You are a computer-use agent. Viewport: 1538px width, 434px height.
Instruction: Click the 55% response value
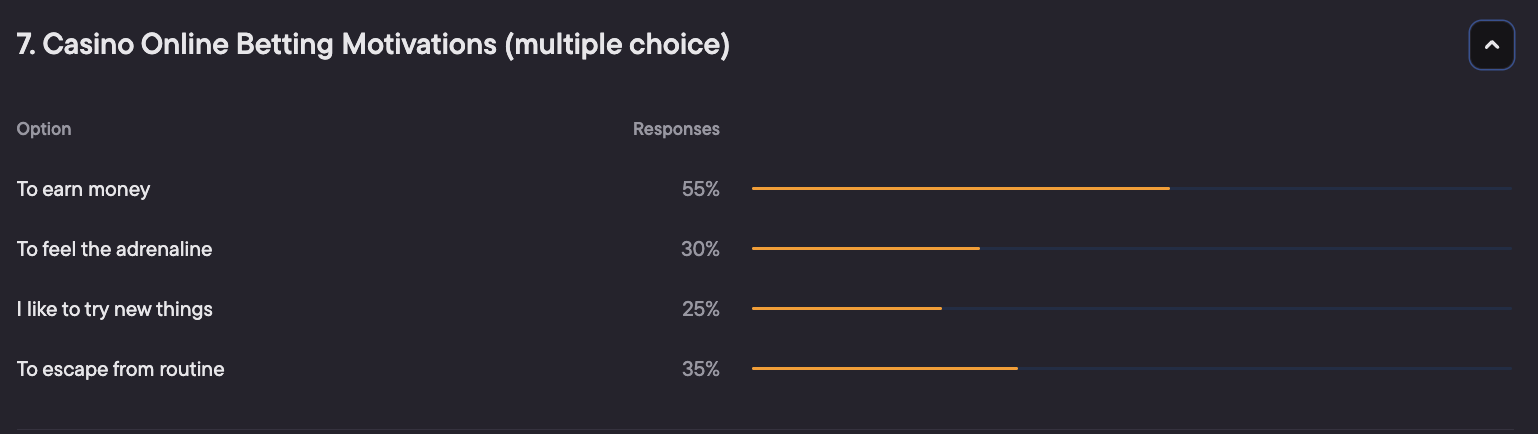pyautogui.click(x=700, y=189)
